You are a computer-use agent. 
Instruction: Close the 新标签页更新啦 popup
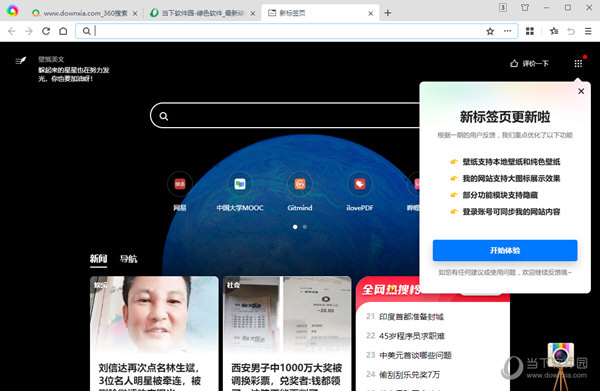(x=581, y=91)
